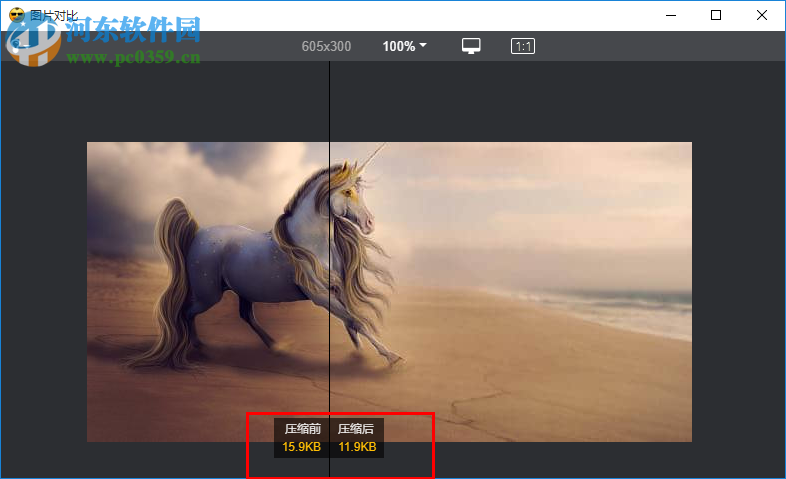Open the 100% zoom level dropdown
This screenshot has width=786, height=479.
(x=404, y=46)
